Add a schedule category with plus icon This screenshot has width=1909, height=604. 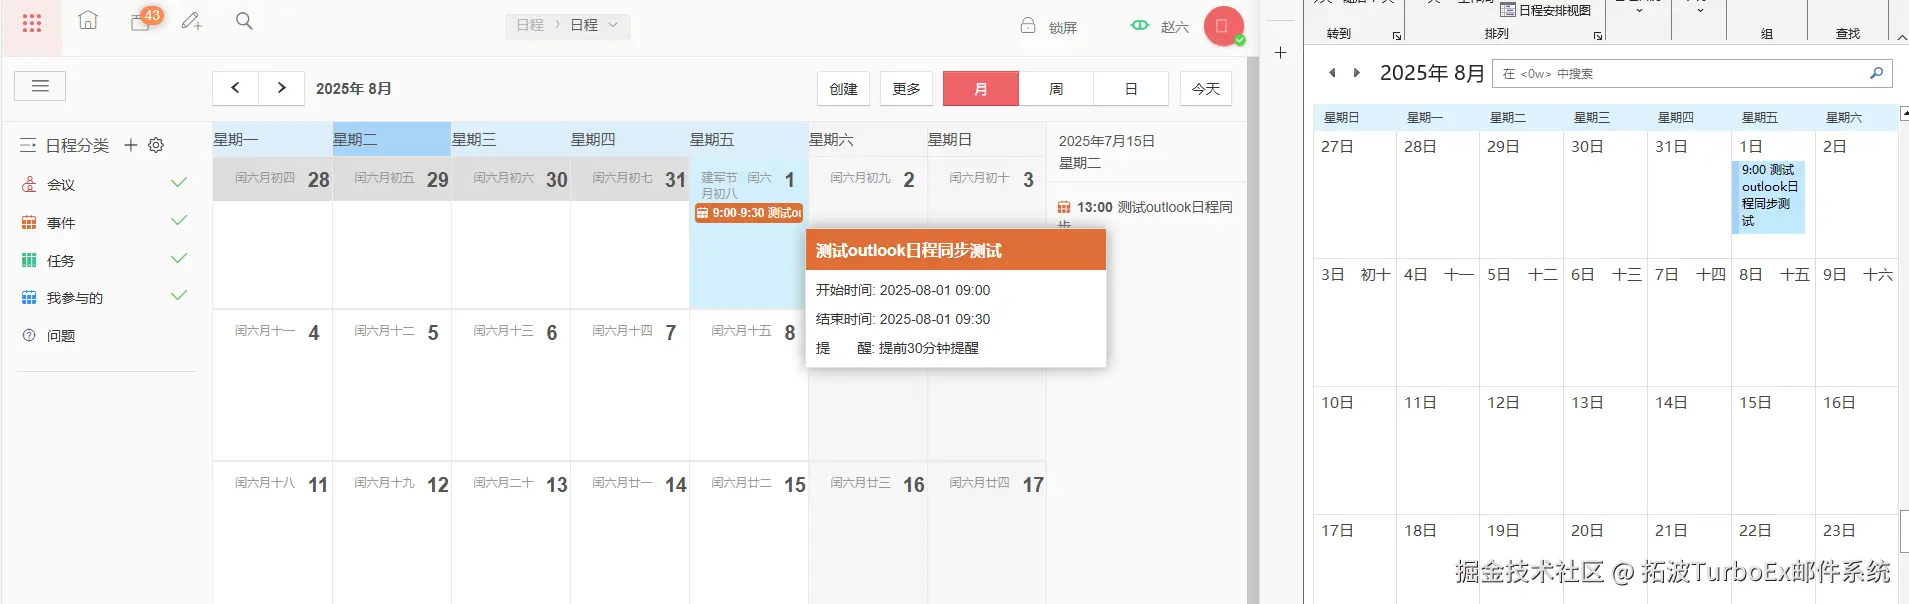(130, 145)
